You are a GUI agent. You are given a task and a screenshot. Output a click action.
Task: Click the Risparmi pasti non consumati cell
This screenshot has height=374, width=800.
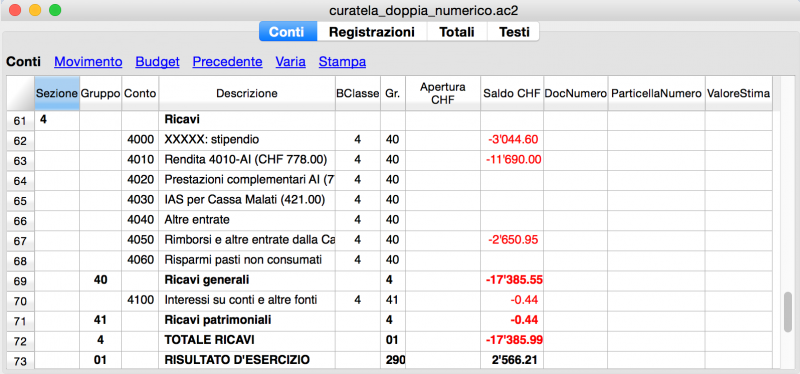(x=247, y=260)
